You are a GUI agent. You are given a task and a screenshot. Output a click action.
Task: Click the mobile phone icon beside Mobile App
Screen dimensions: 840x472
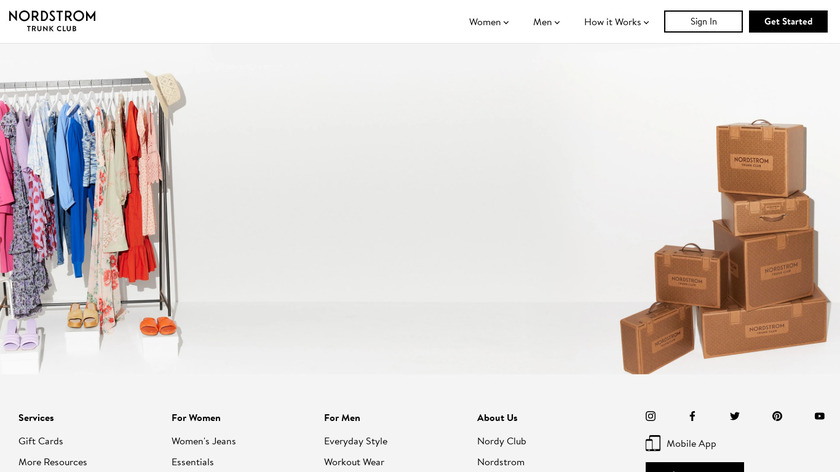[652, 443]
